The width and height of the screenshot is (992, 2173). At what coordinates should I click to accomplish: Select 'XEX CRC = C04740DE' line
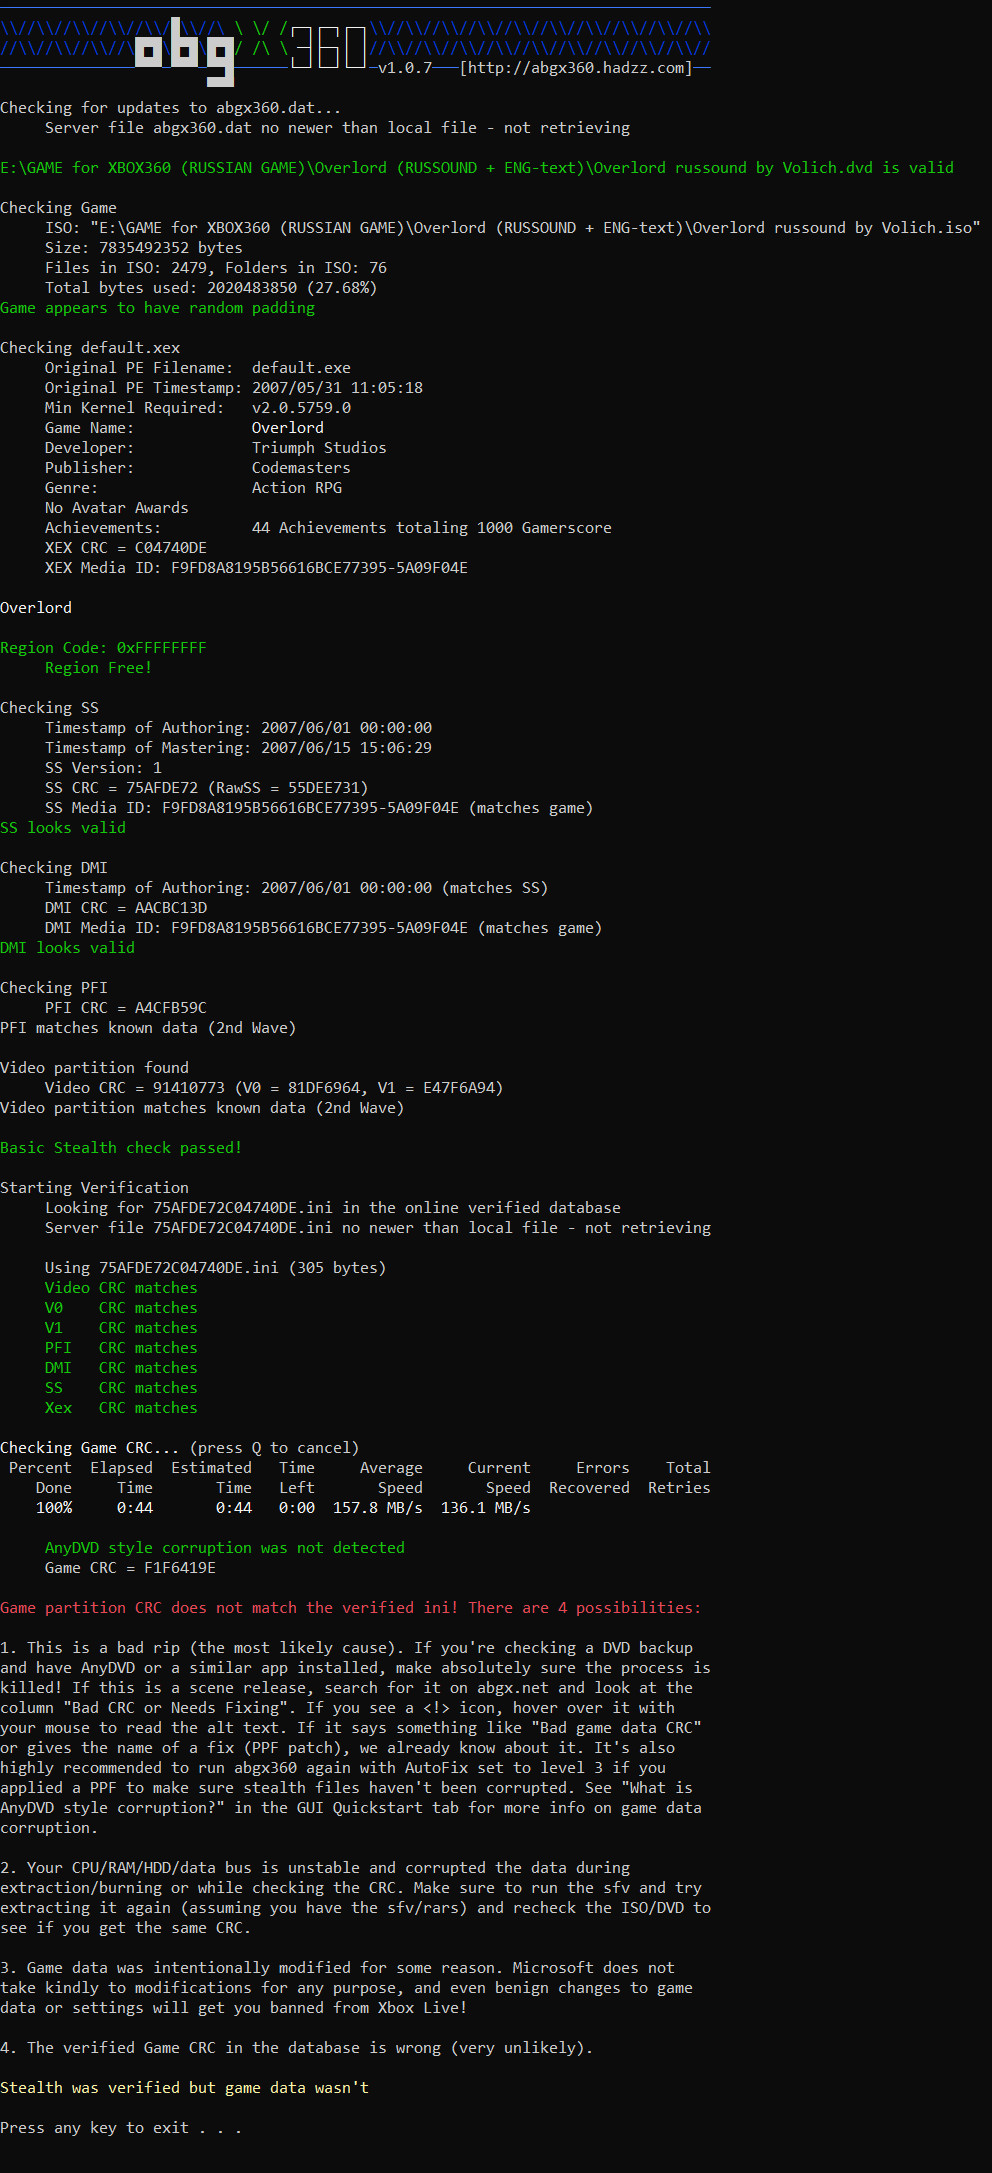point(126,548)
